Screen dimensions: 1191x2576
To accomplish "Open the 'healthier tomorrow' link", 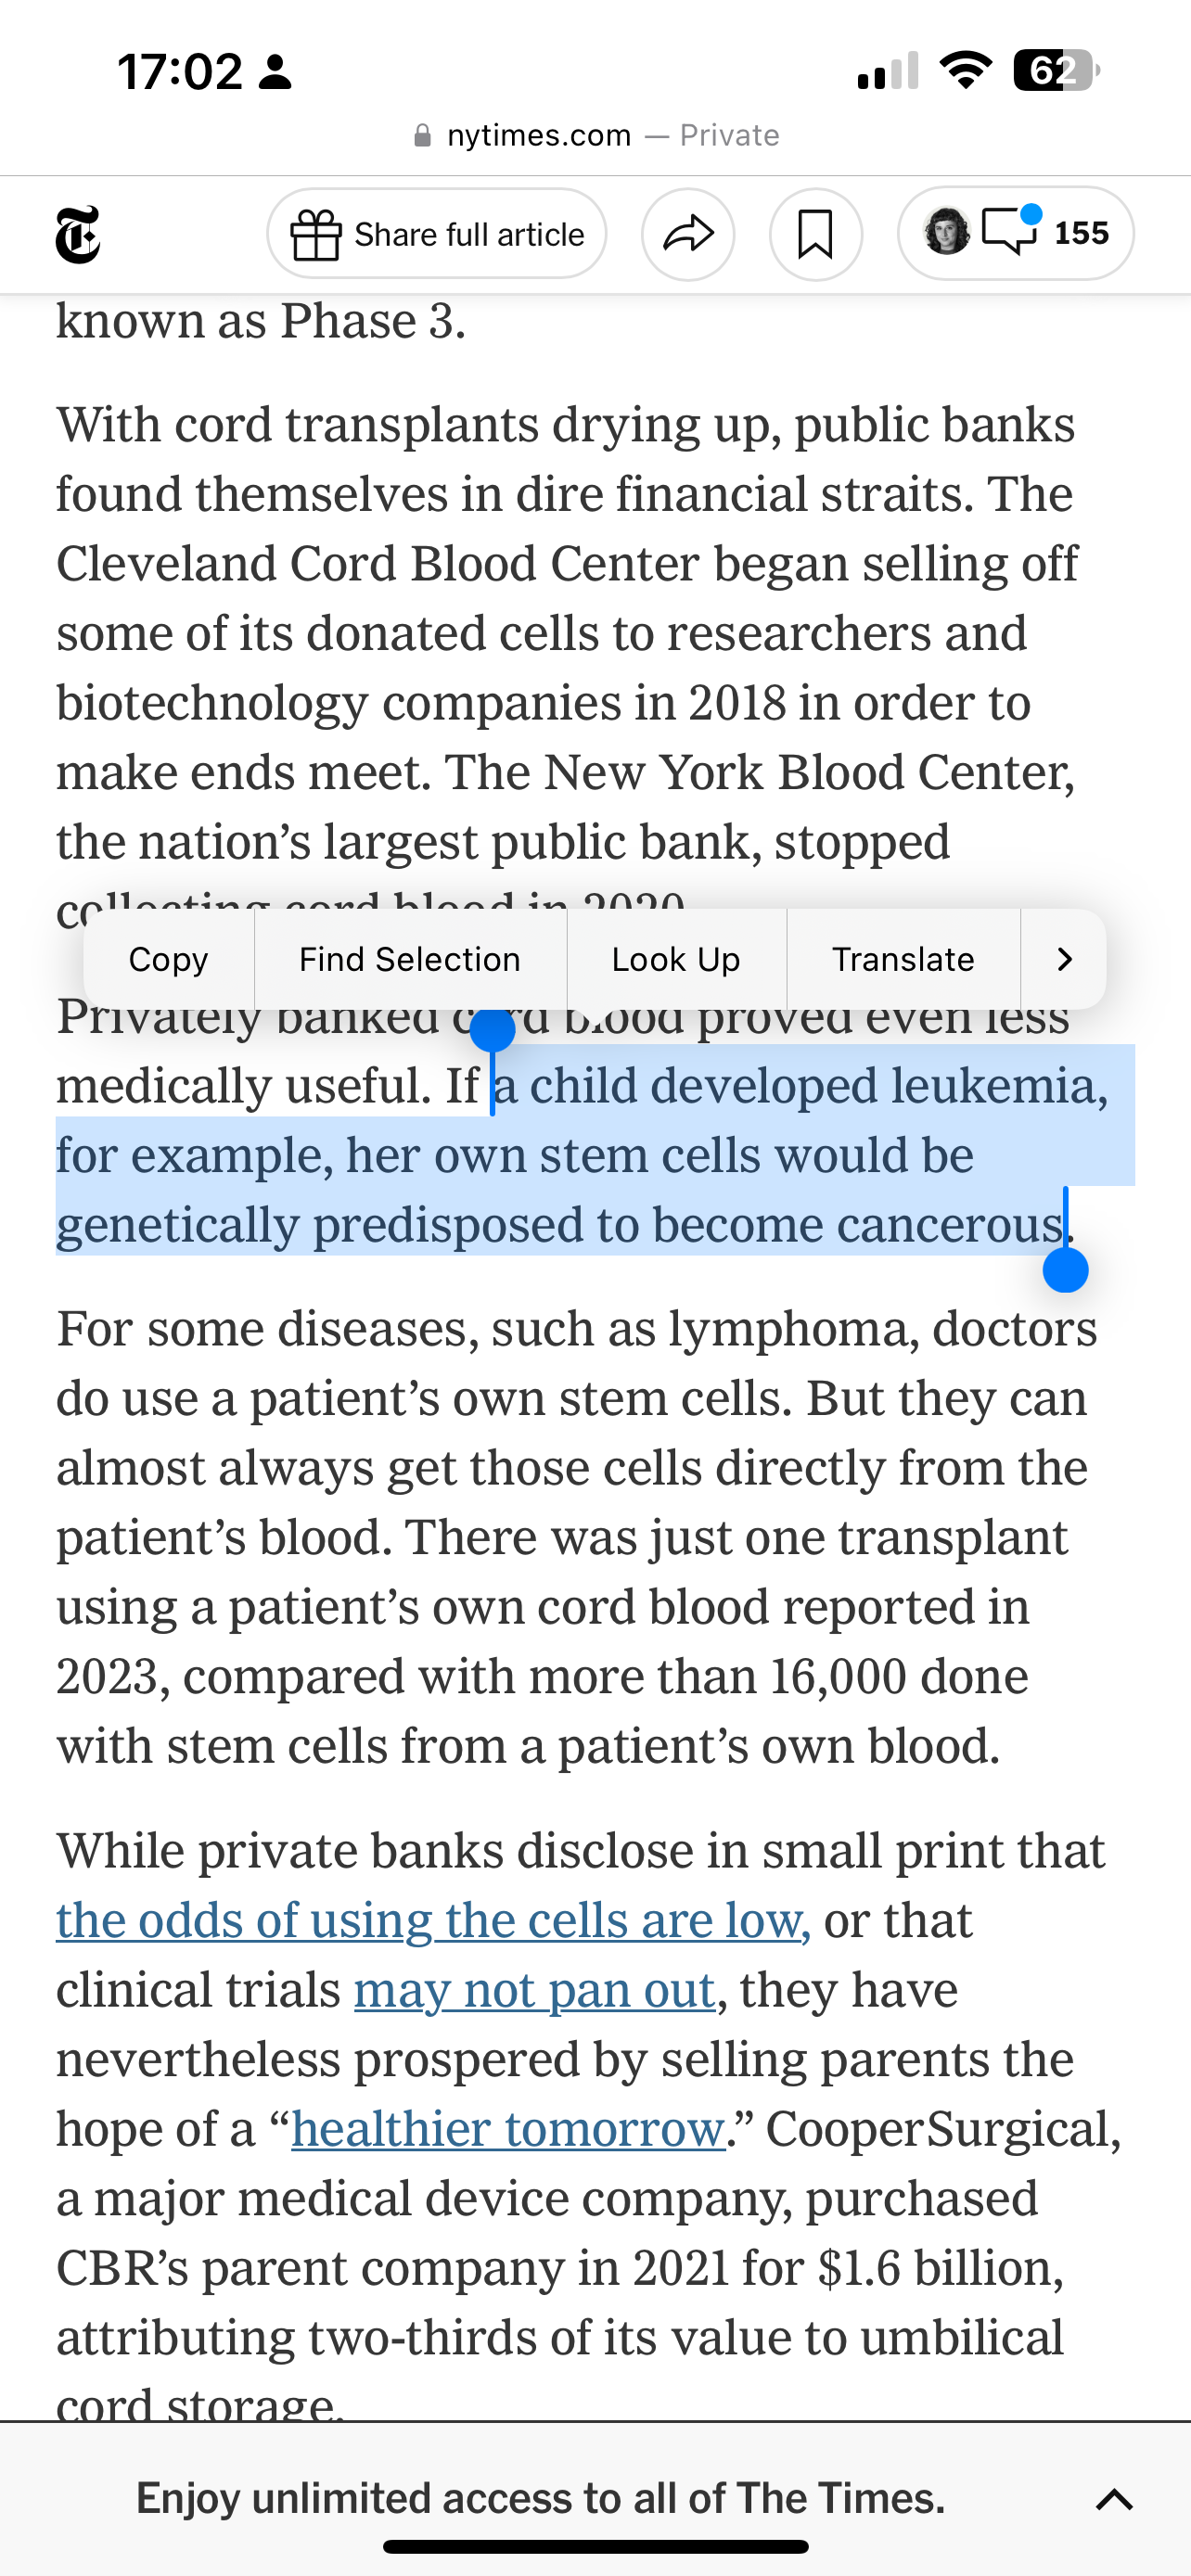I will tap(508, 2129).
